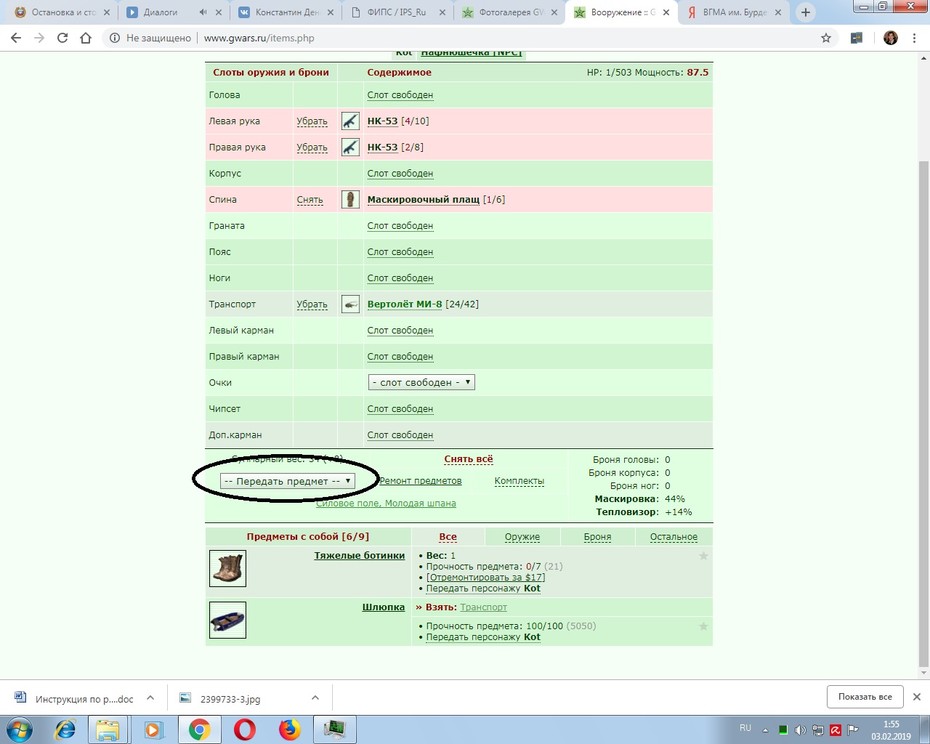Click the HK-53 weapon icon in left hand row
The width and height of the screenshot is (930, 744).
[350, 121]
